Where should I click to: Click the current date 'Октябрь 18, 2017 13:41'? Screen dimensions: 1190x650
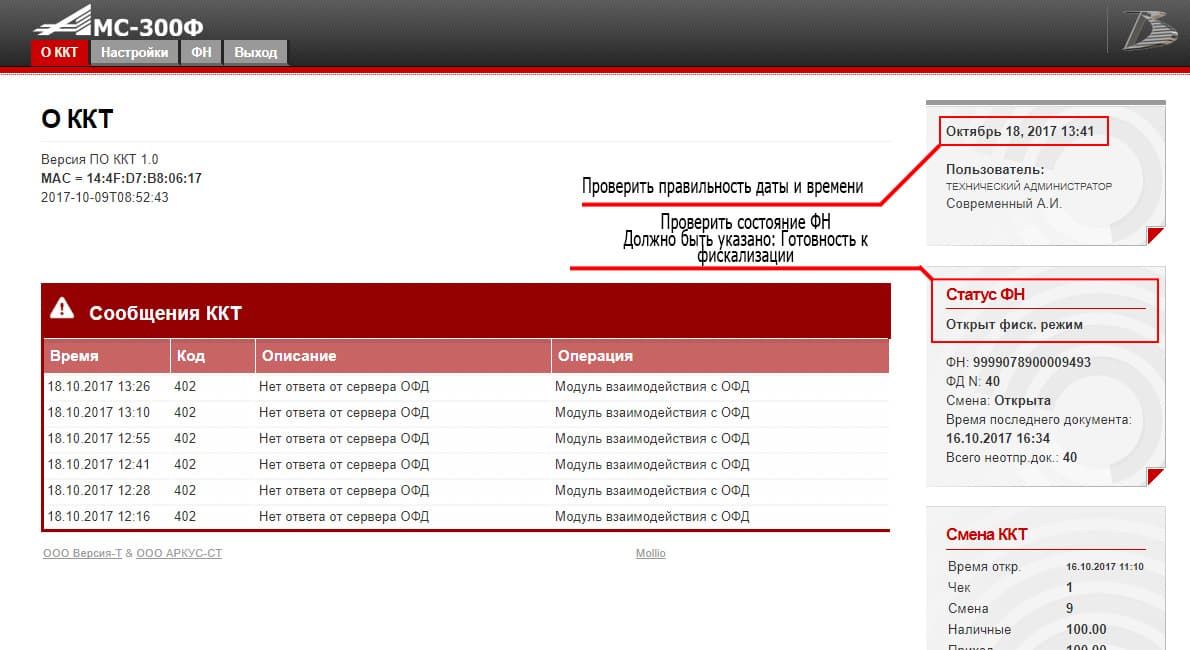pos(1020,131)
